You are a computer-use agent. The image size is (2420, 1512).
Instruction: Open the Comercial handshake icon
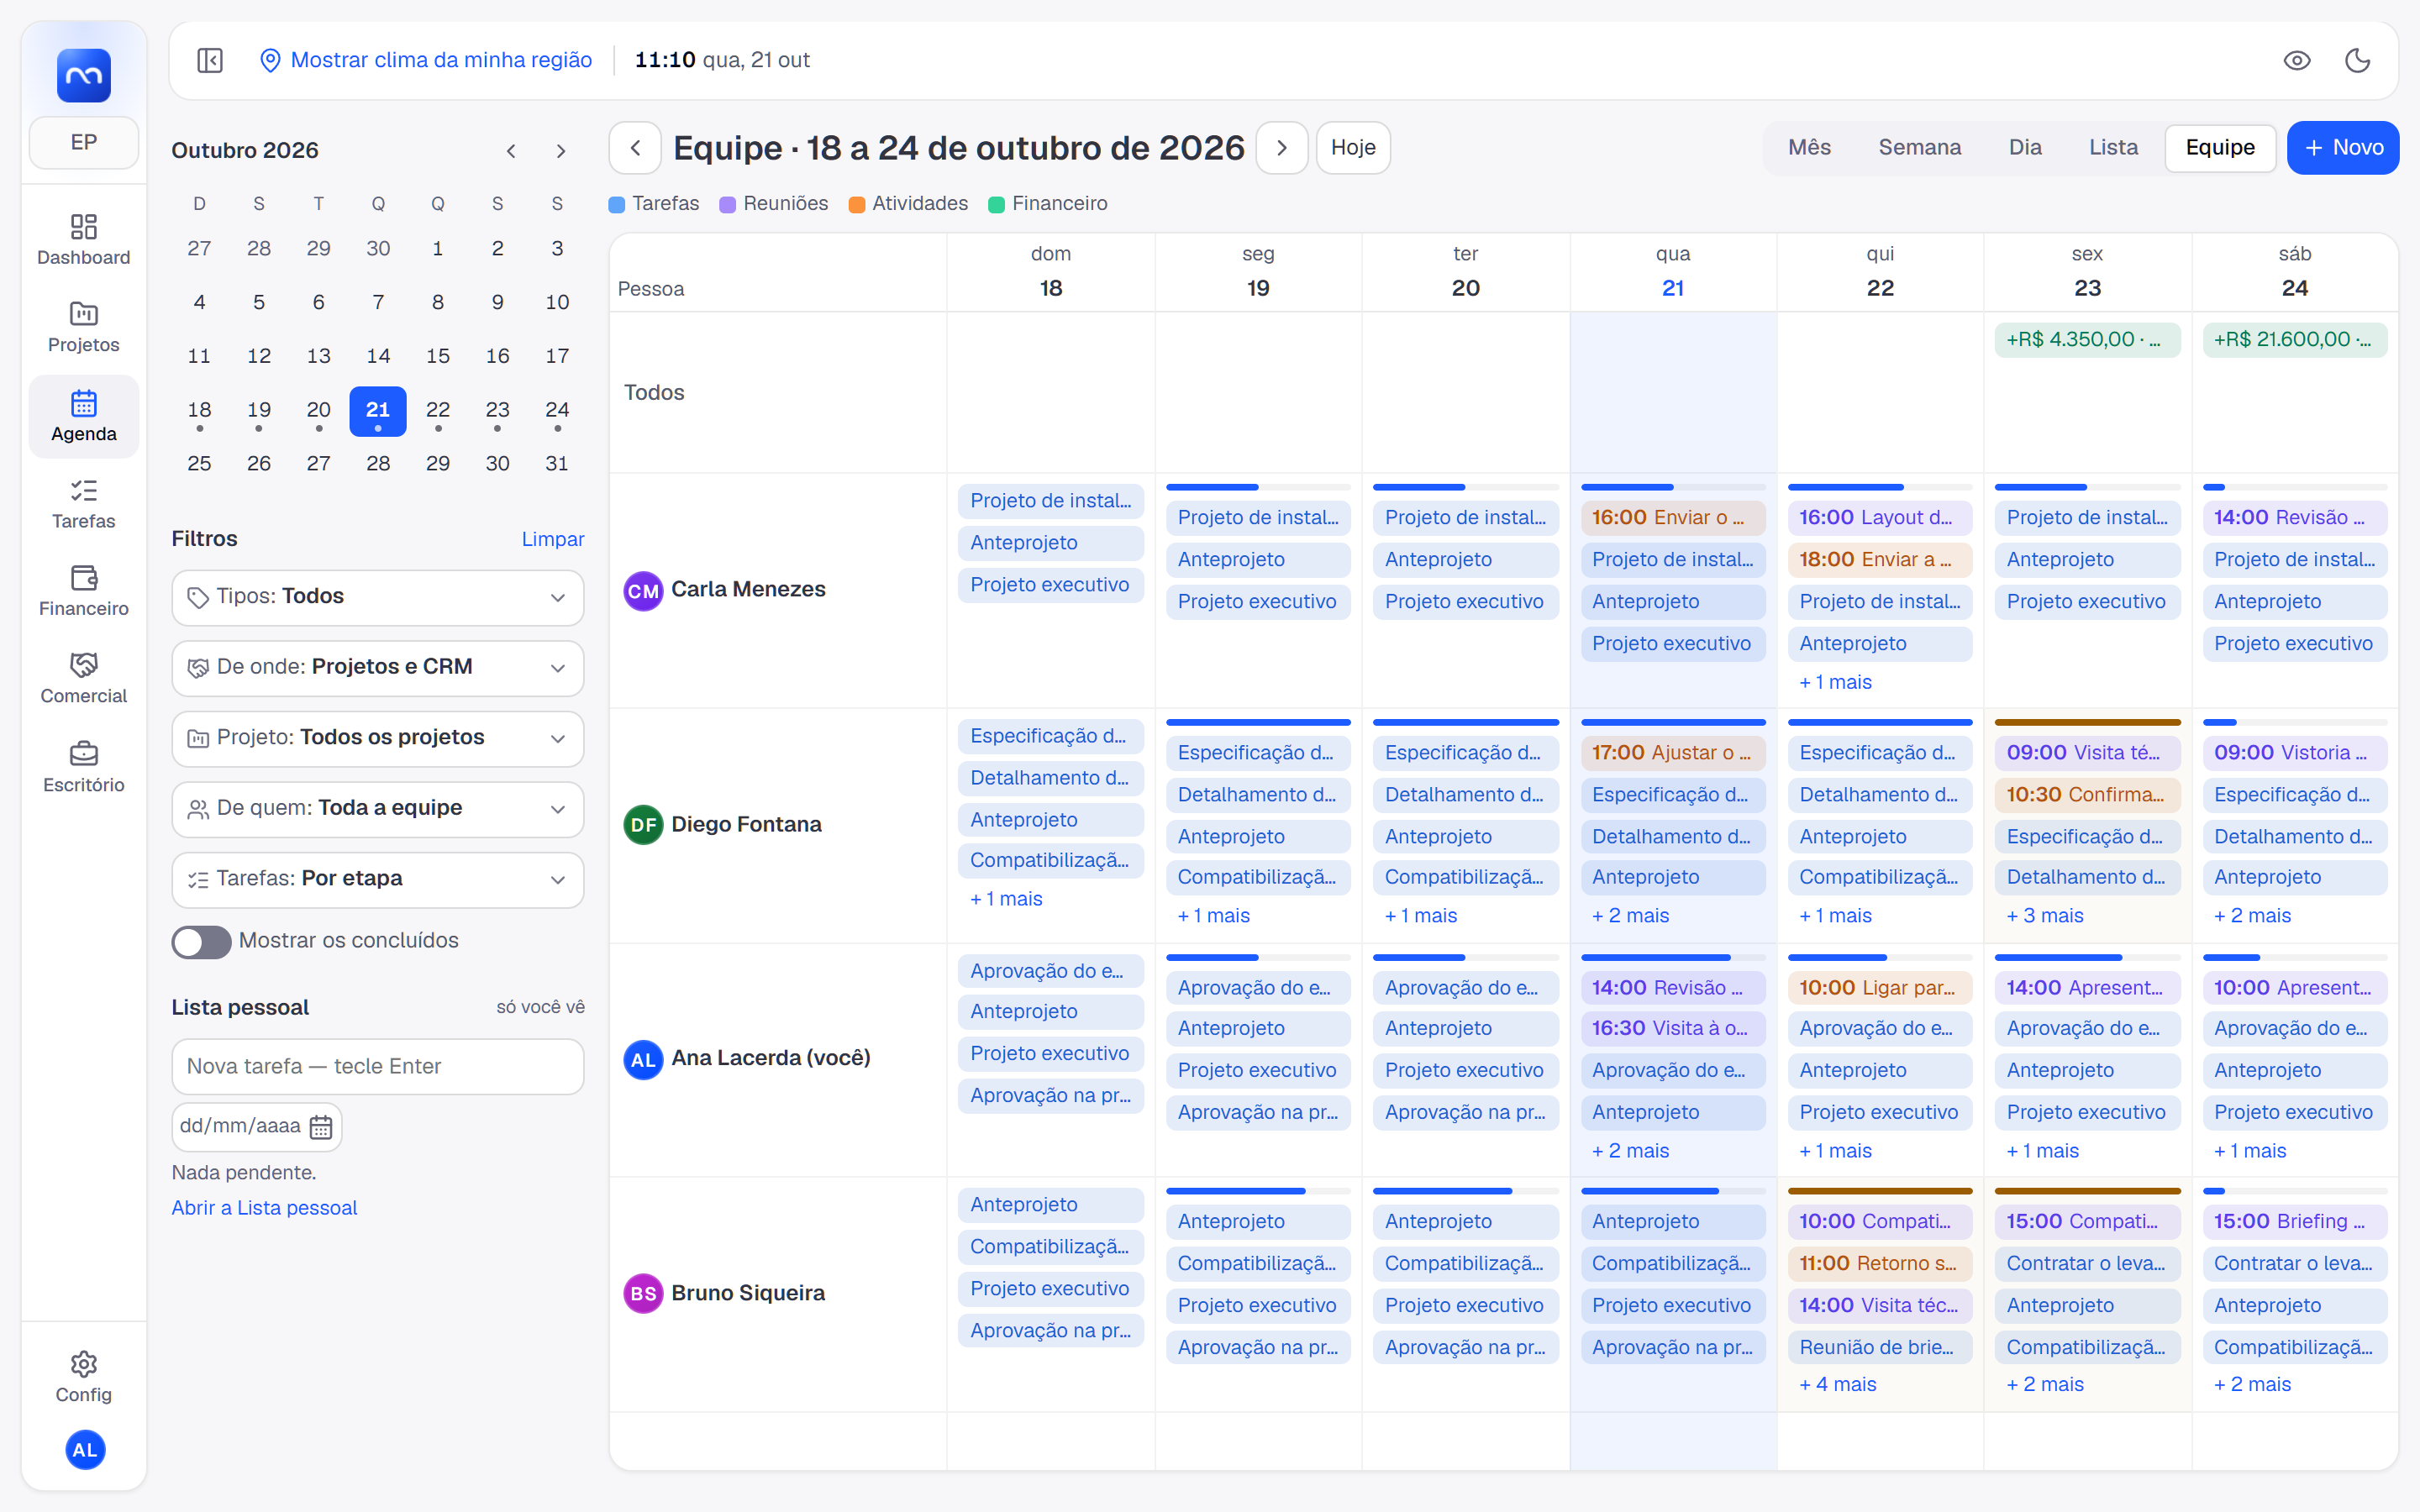(x=83, y=679)
